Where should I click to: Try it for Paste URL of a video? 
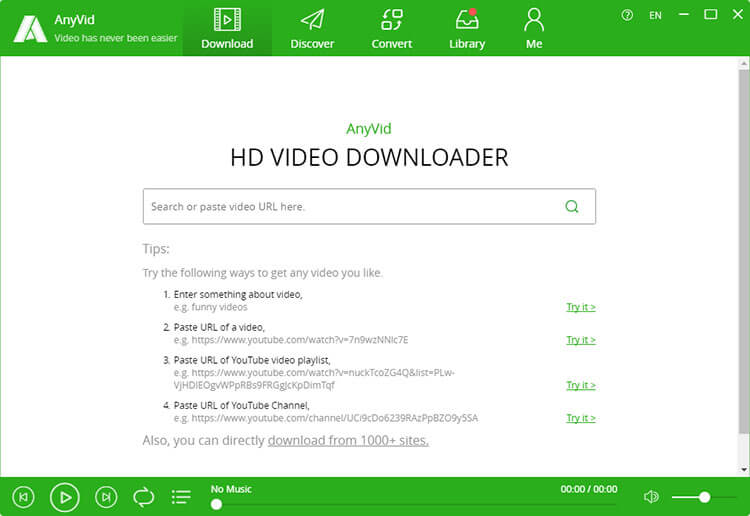point(581,340)
